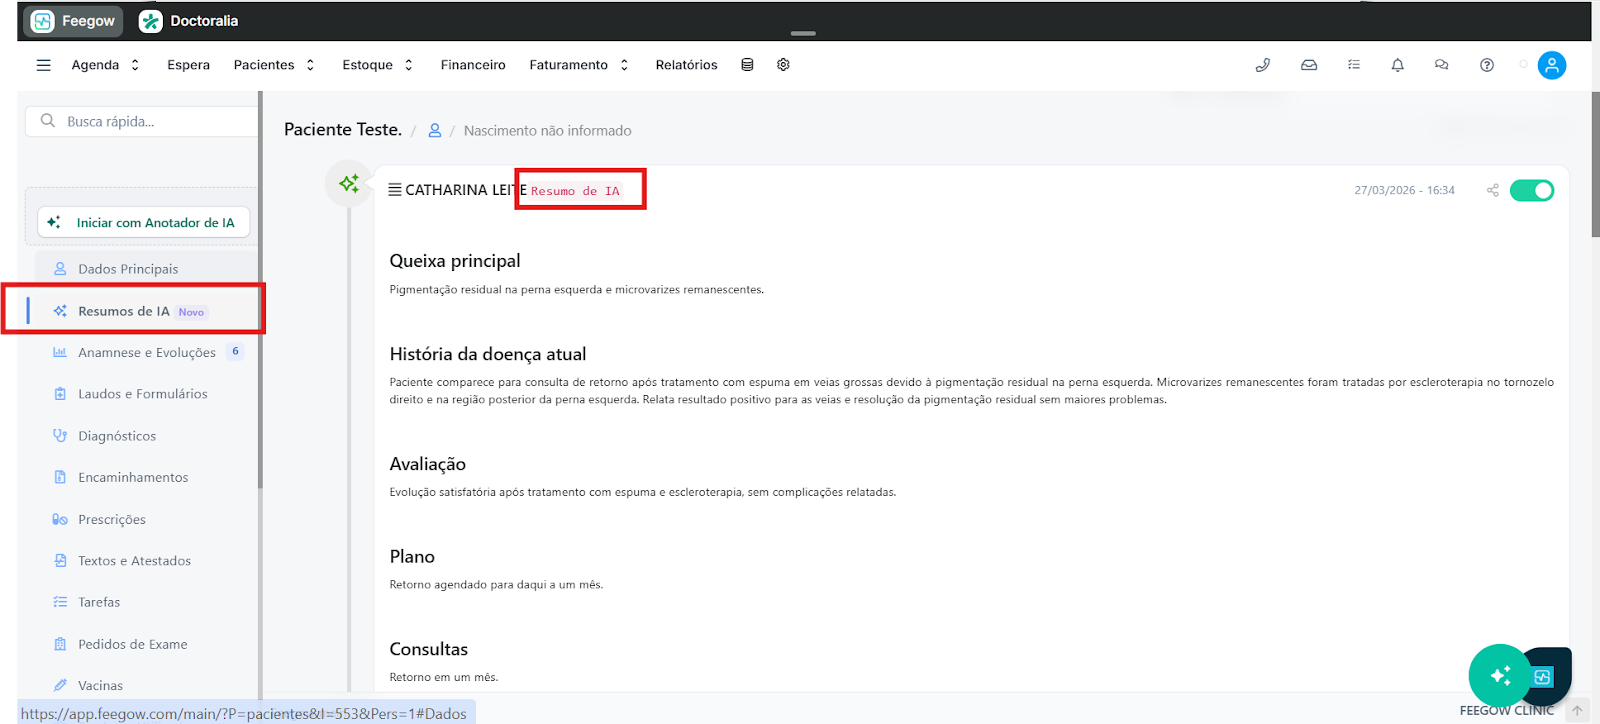Click the help question mark icon
This screenshot has height=724, width=1600.
pos(1487,65)
